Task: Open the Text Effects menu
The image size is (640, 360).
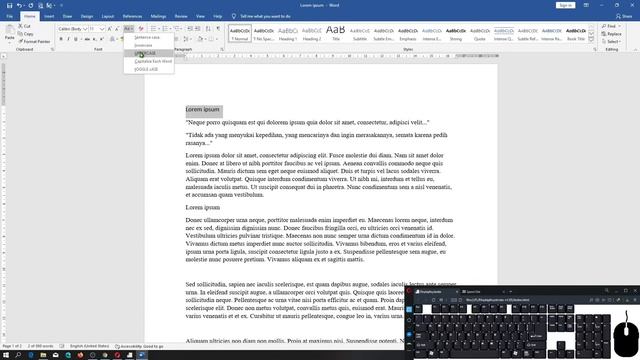Action: 112,39
